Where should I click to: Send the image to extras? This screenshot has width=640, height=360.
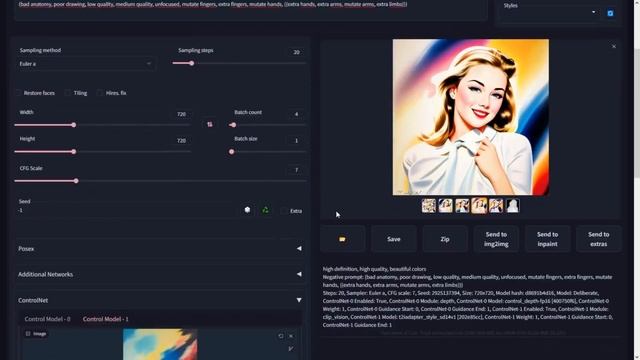tap(598, 239)
